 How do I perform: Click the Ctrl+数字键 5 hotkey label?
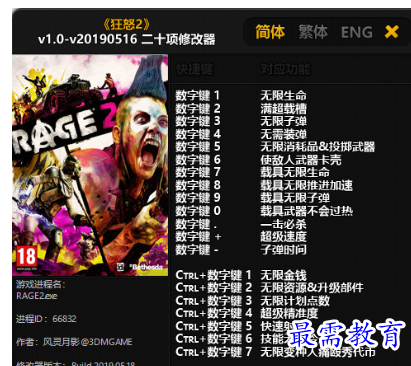(x=214, y=326)
